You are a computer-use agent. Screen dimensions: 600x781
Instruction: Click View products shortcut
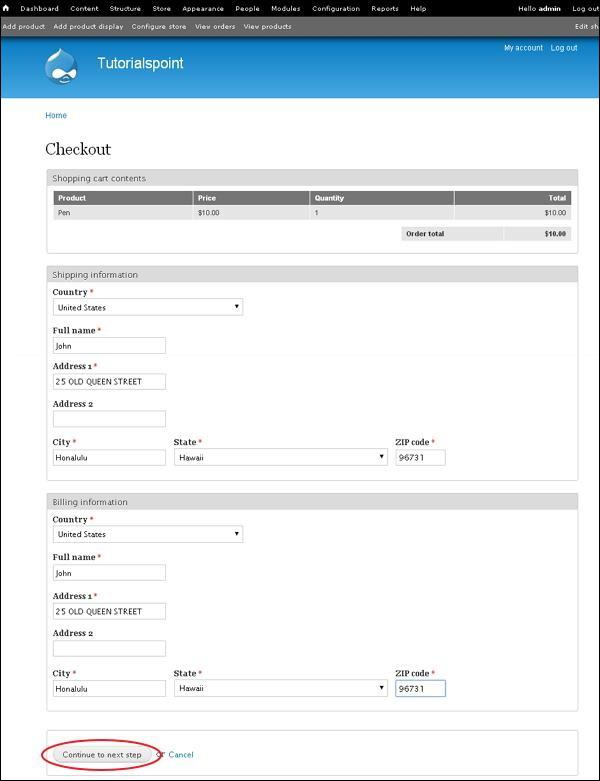coord(267,26)
